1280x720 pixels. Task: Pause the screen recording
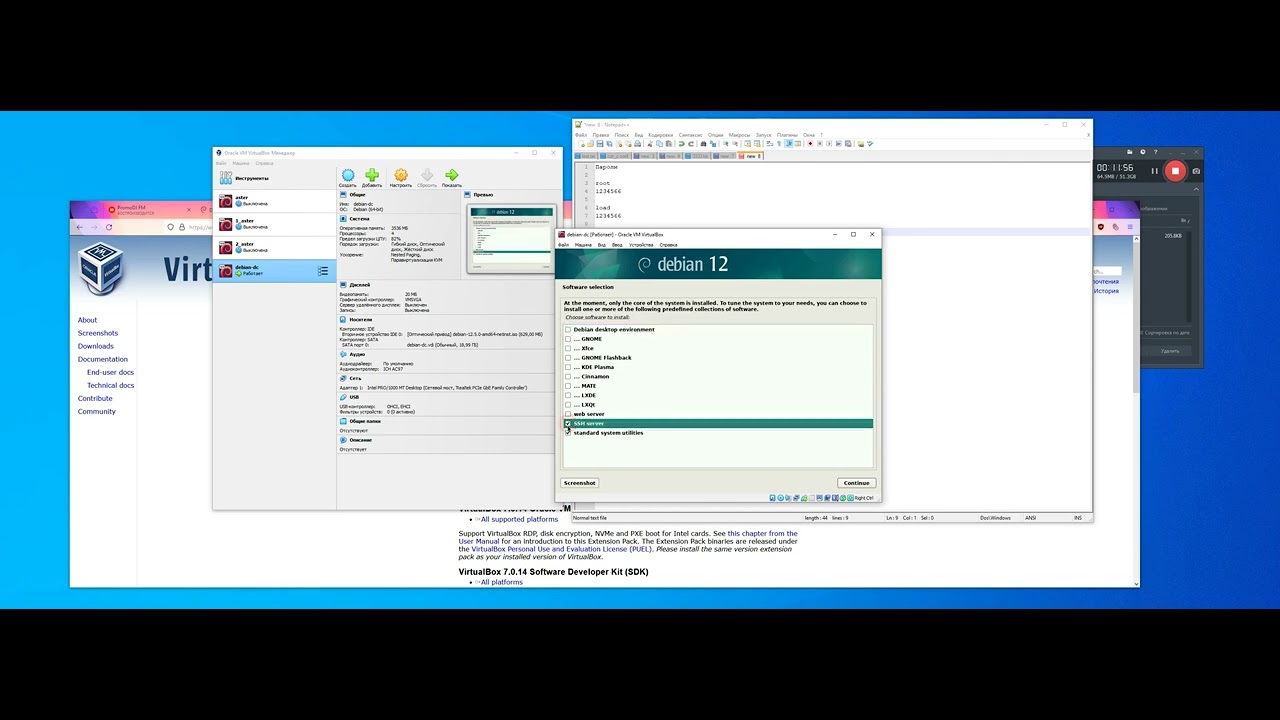coord(1154,171)
